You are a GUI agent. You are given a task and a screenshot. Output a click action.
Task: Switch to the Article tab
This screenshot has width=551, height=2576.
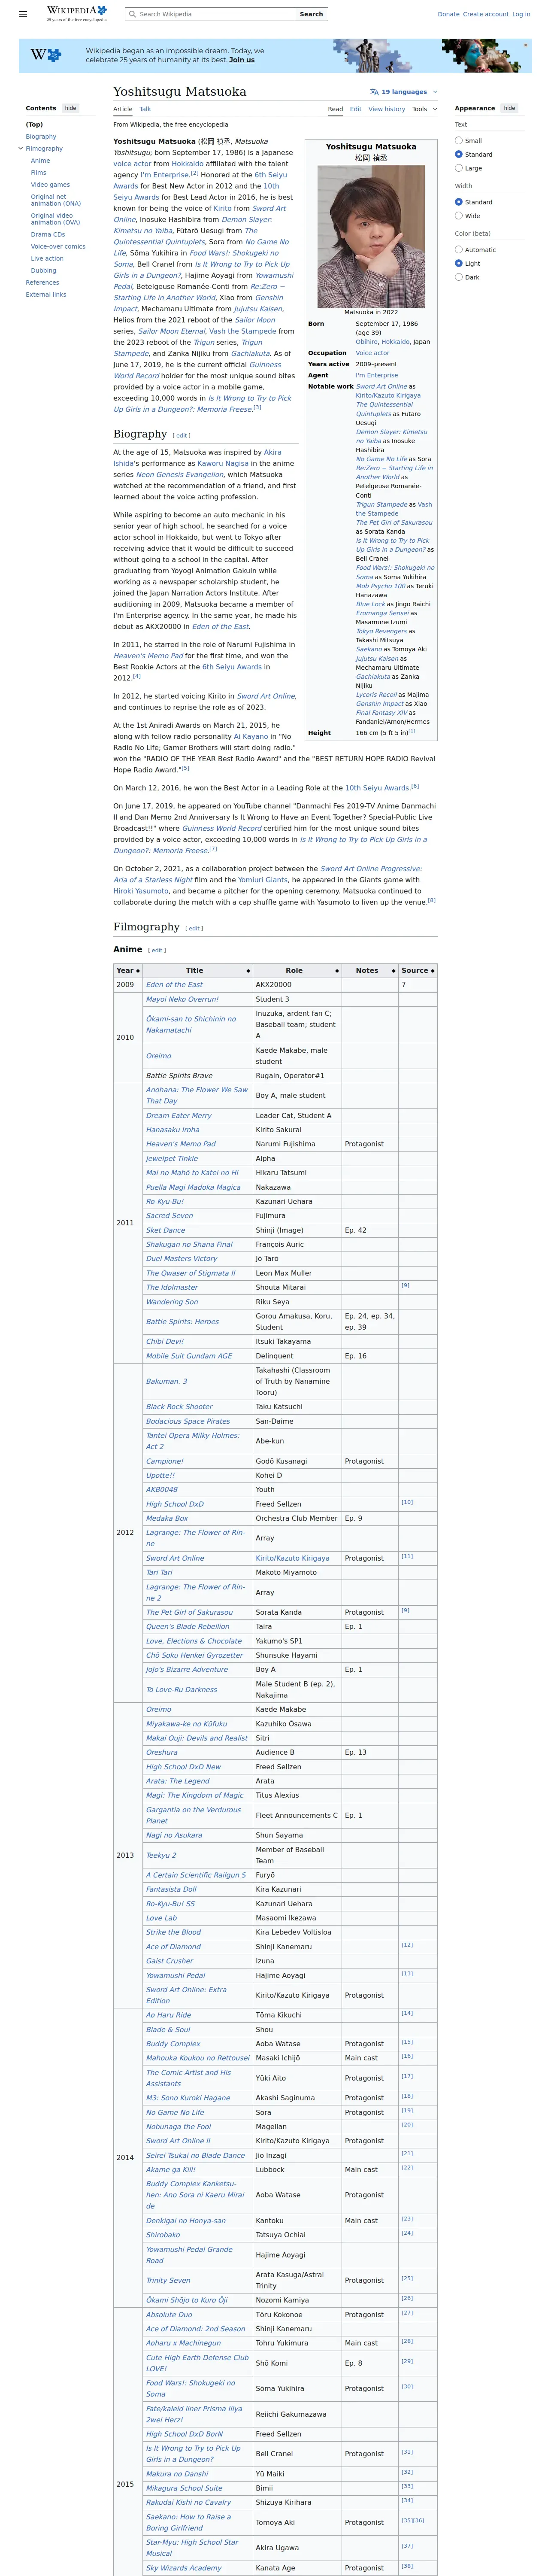click(x=123, y=109)
